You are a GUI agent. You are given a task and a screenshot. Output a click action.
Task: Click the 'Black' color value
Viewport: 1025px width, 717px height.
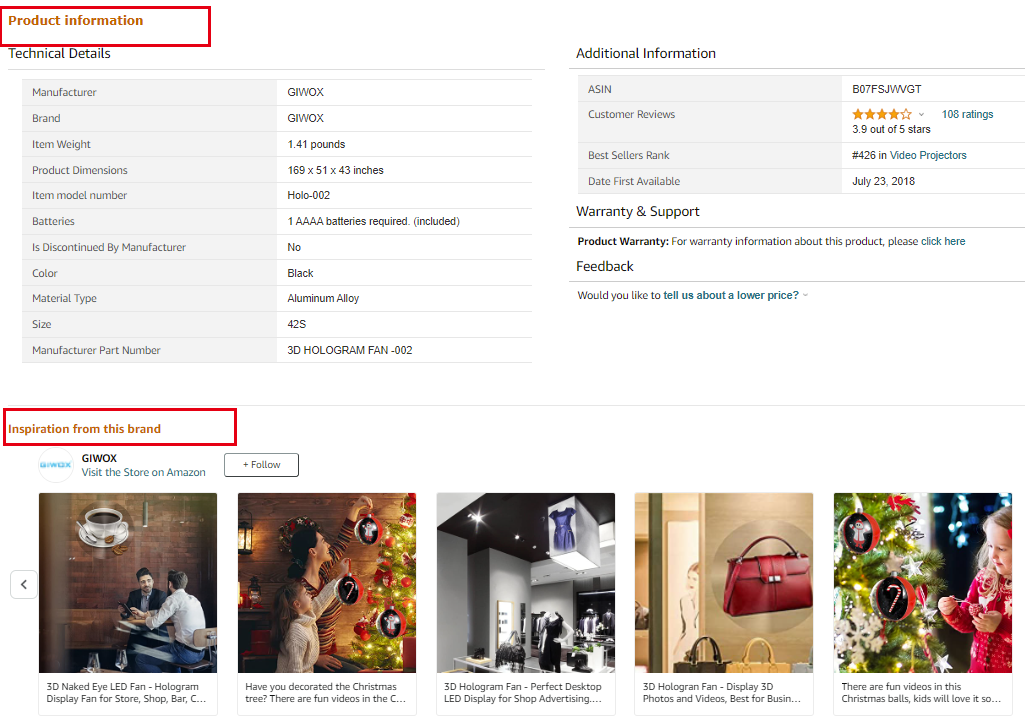point(300,273)
